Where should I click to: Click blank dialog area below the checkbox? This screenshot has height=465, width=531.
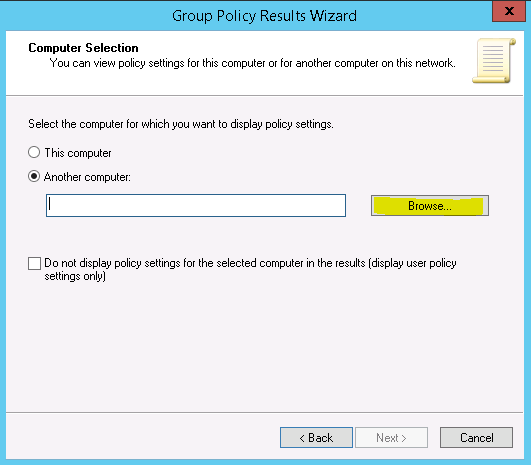(x=264, y=345)
